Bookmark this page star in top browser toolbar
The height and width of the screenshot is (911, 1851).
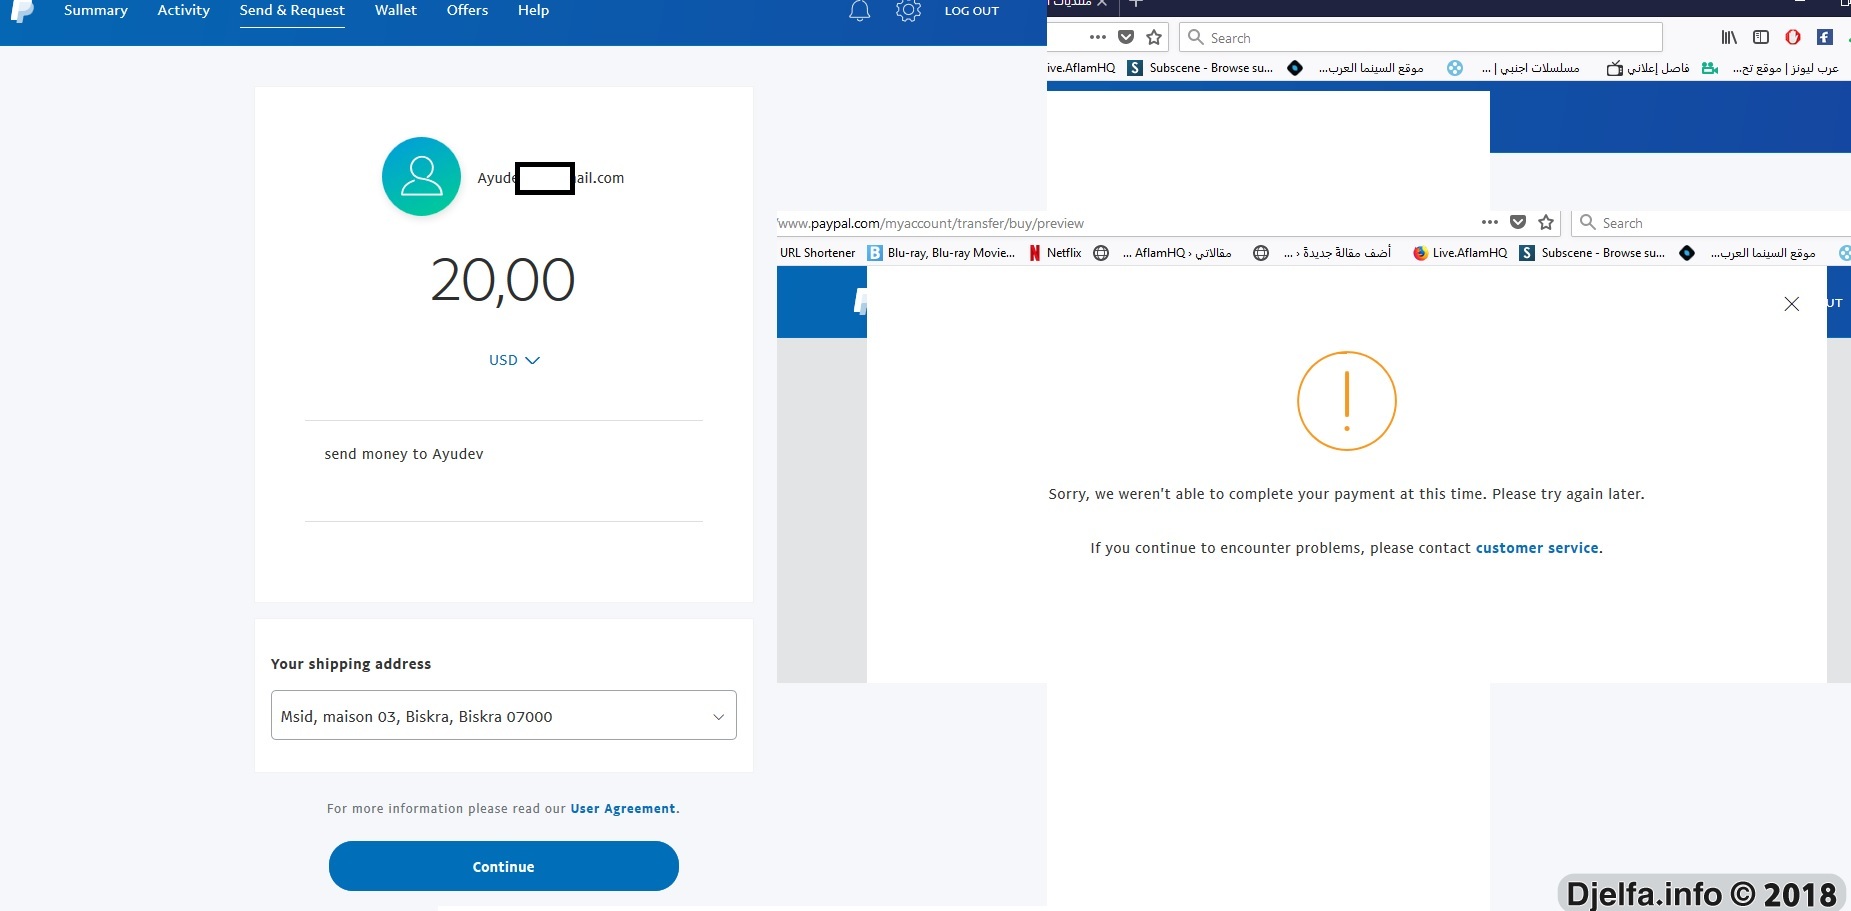(1154, 37)
